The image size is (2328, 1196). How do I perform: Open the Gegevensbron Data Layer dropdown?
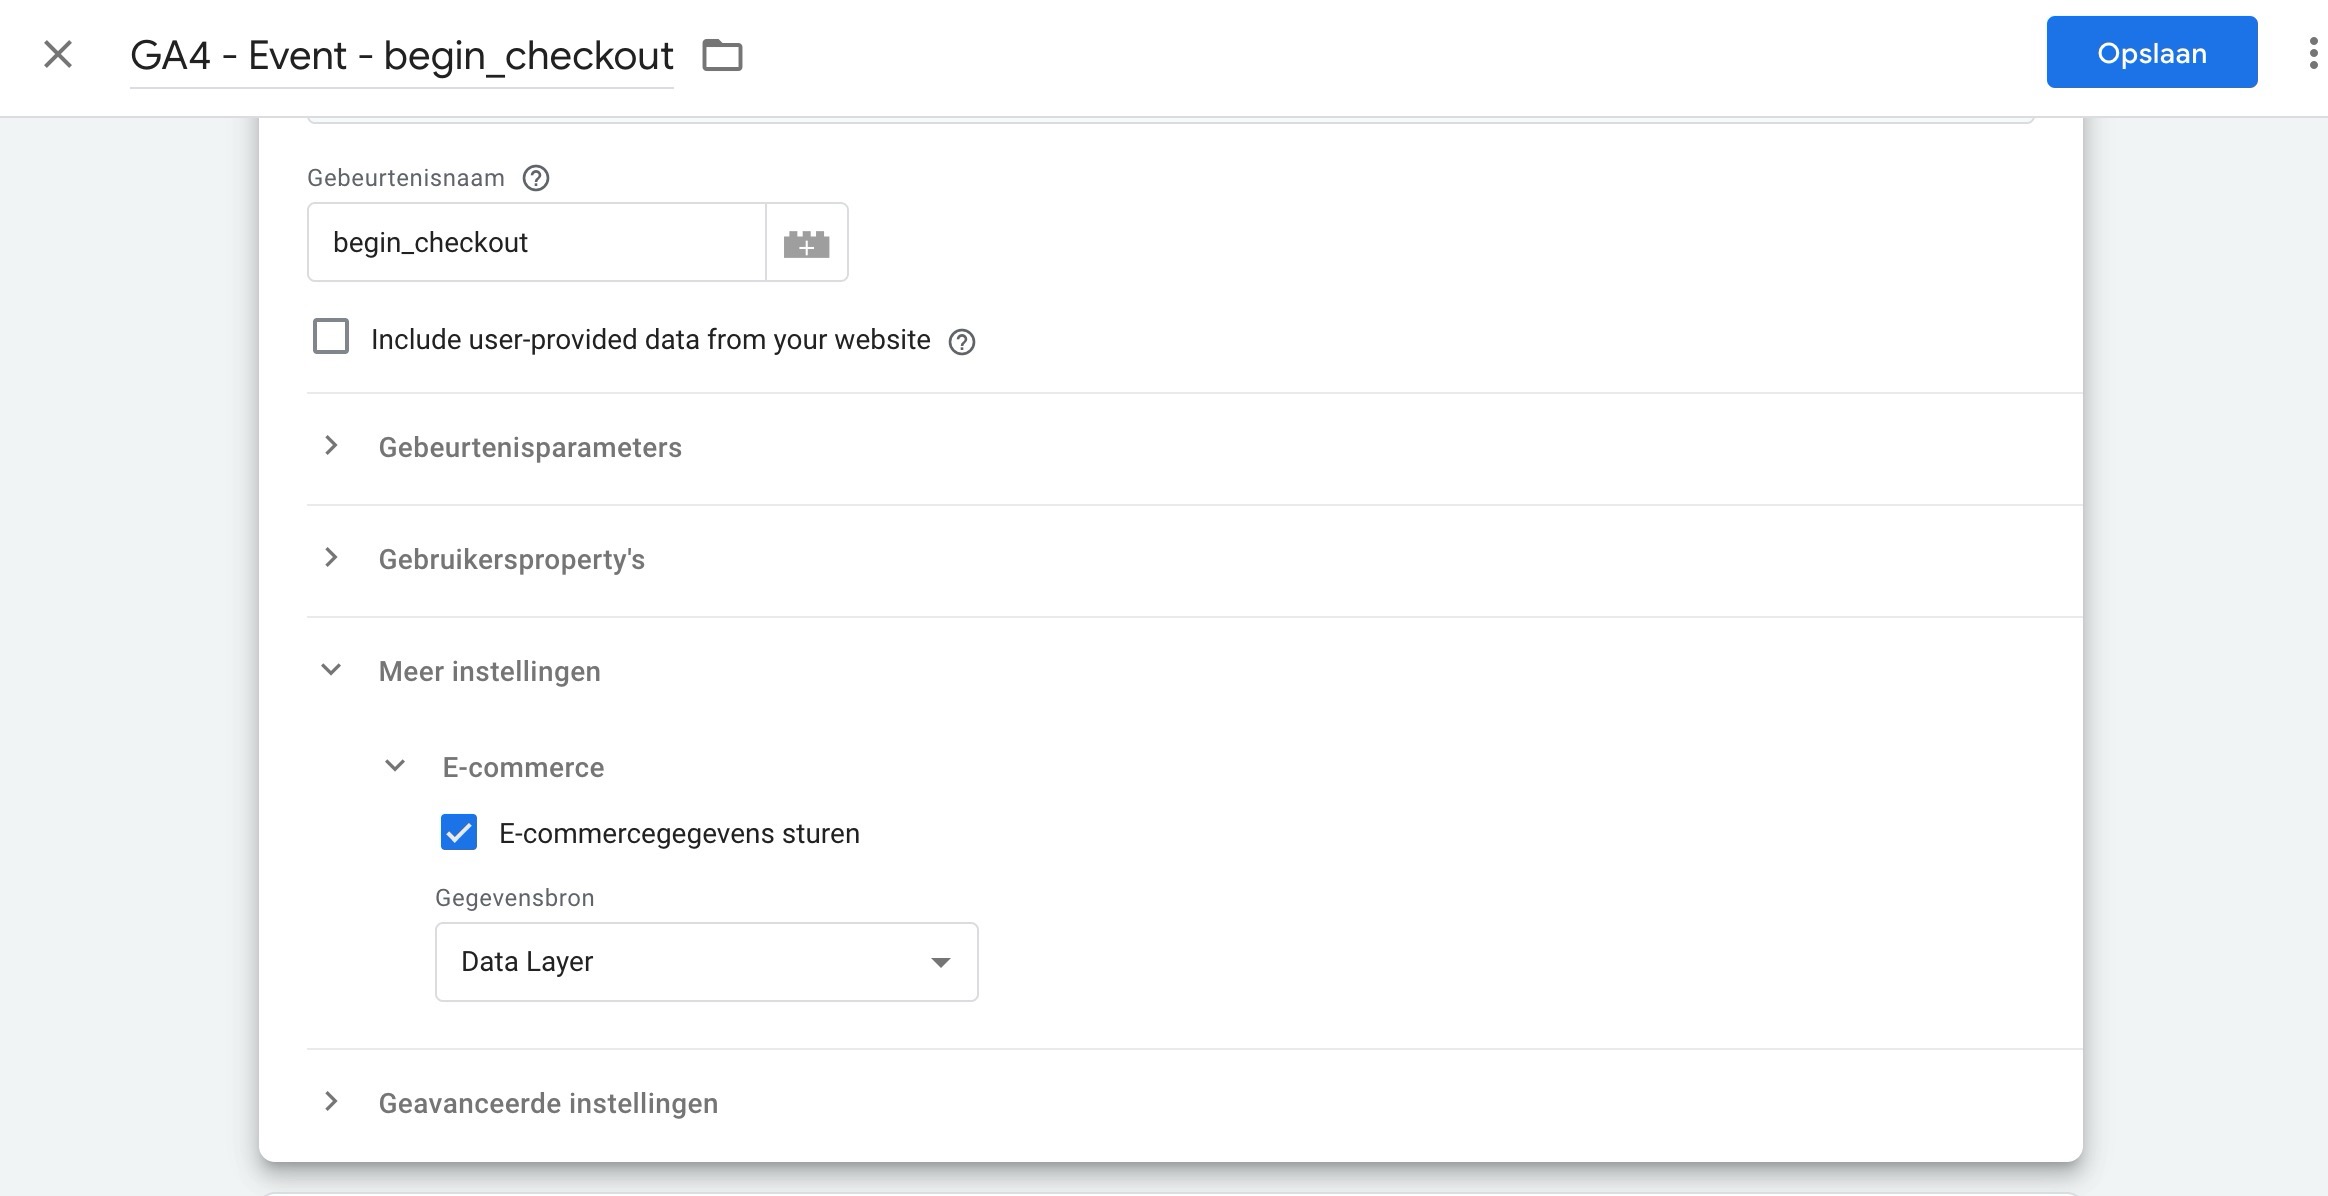(707, 962)
